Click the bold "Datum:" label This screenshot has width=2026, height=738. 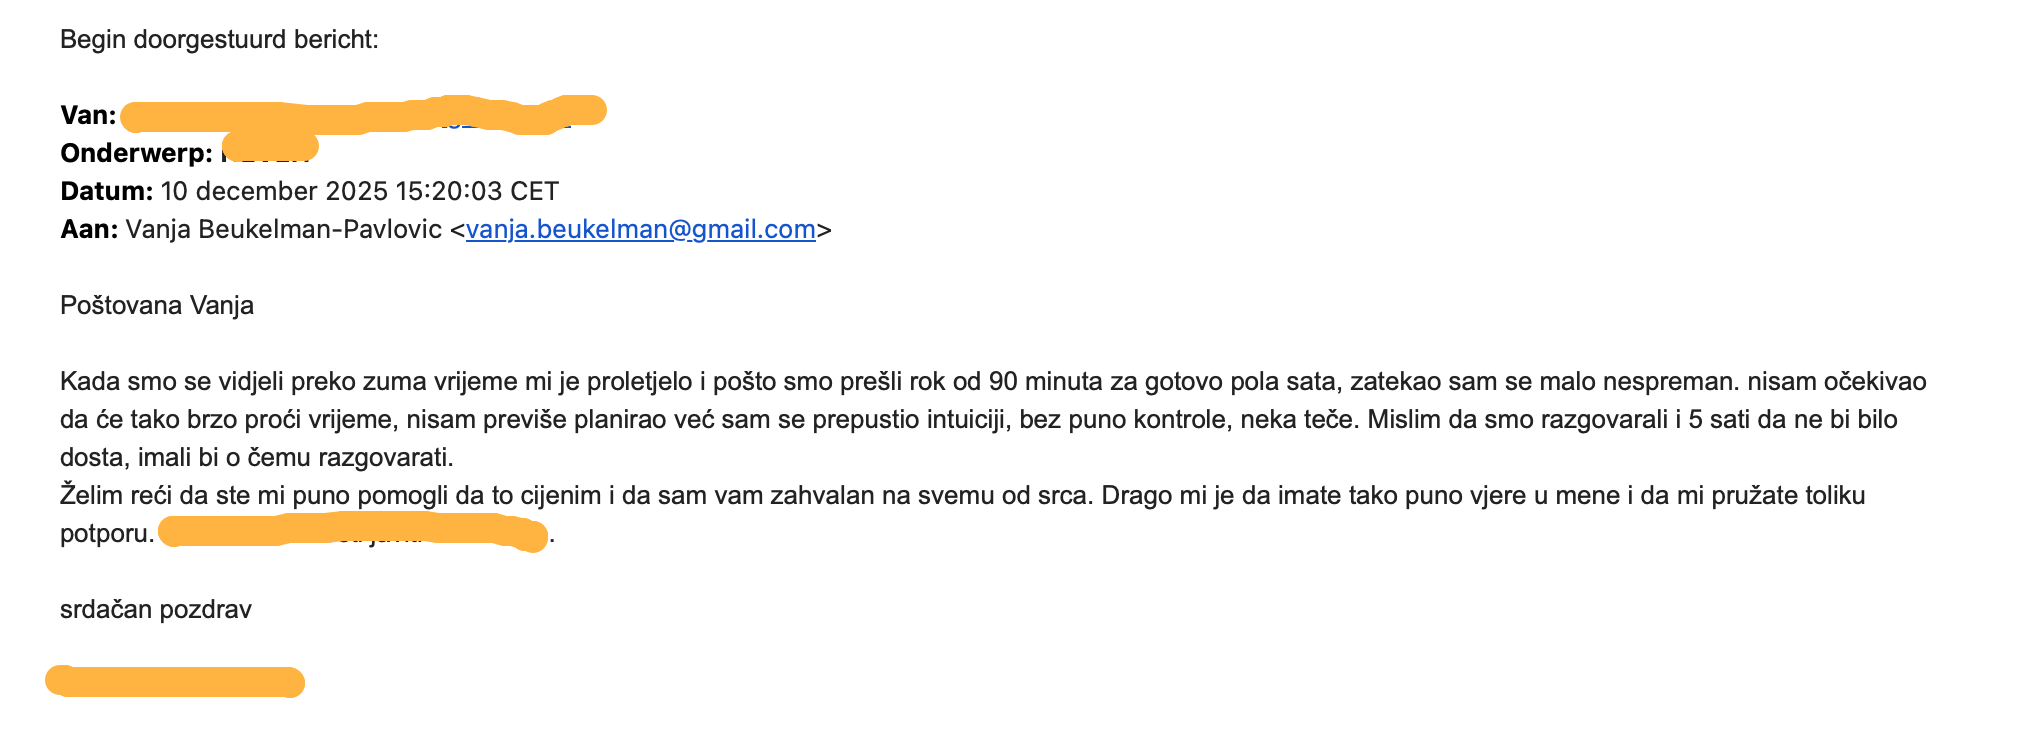click(x=106, y=192)
